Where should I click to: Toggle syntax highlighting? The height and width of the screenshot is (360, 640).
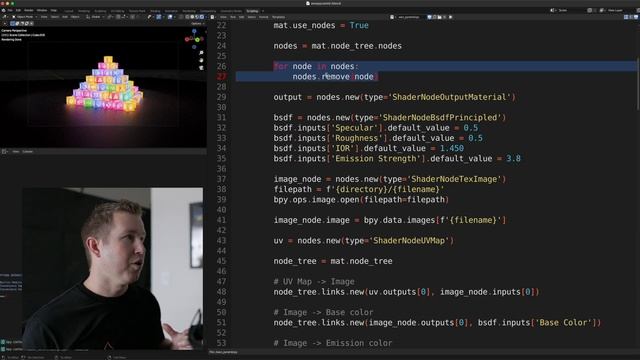(x=636, y=17)
